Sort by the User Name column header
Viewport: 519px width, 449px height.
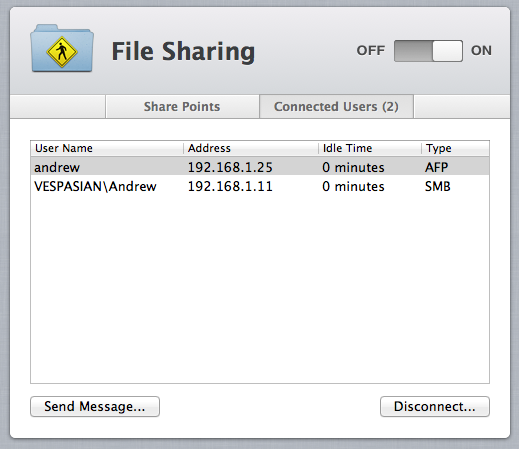tap(107, 148)
